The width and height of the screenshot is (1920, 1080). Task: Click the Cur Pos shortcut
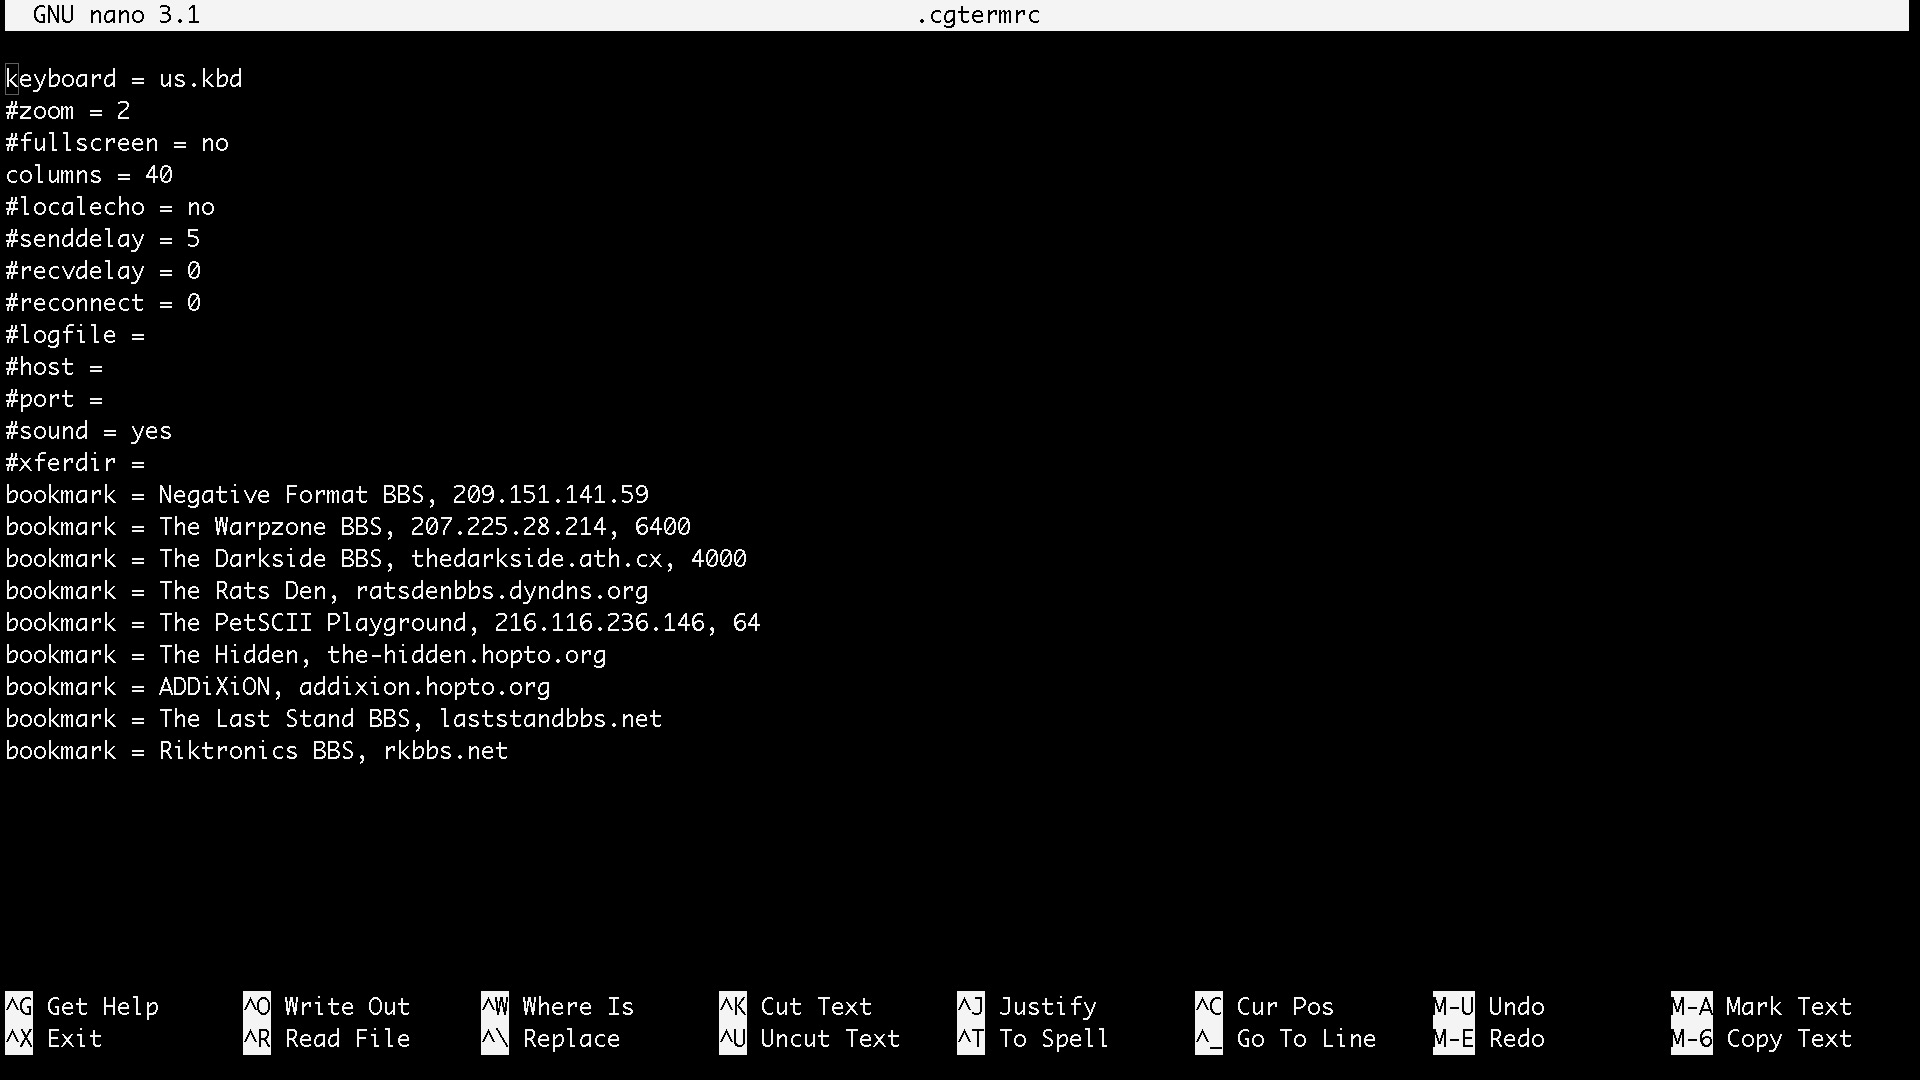(1265, 1006)
